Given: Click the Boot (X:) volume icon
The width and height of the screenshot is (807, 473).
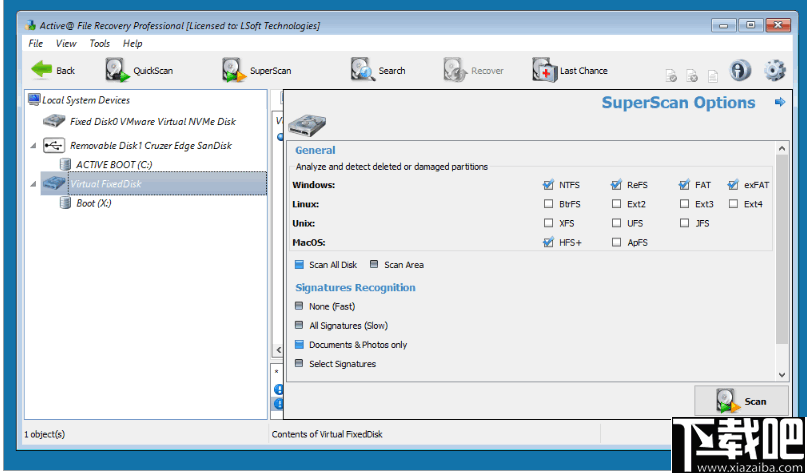Looking at the screenshot, I should tap(65, 203).
